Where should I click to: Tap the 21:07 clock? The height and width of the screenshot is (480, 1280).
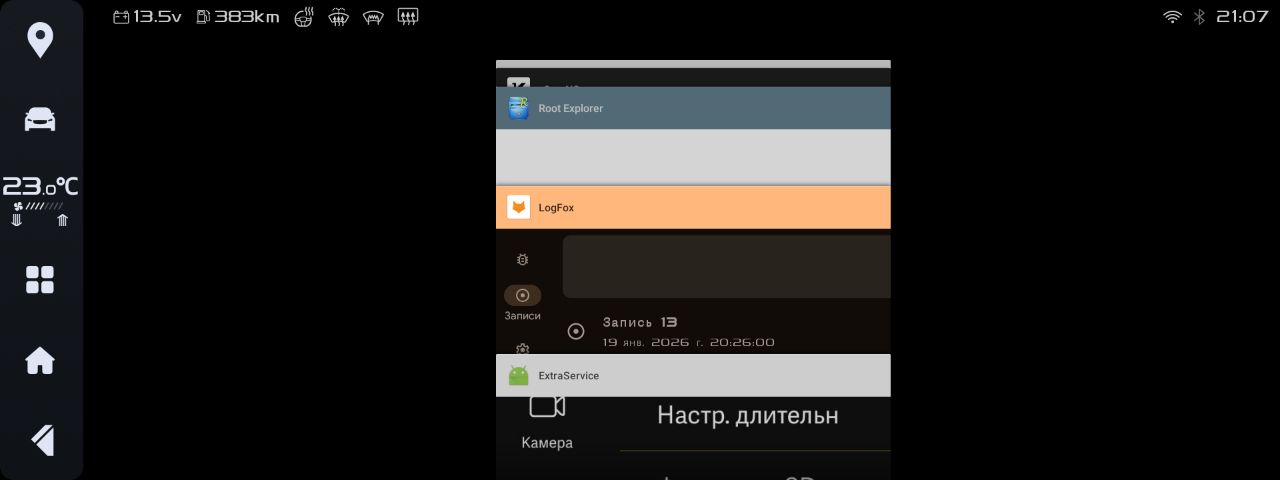[x=1242, y=17]
